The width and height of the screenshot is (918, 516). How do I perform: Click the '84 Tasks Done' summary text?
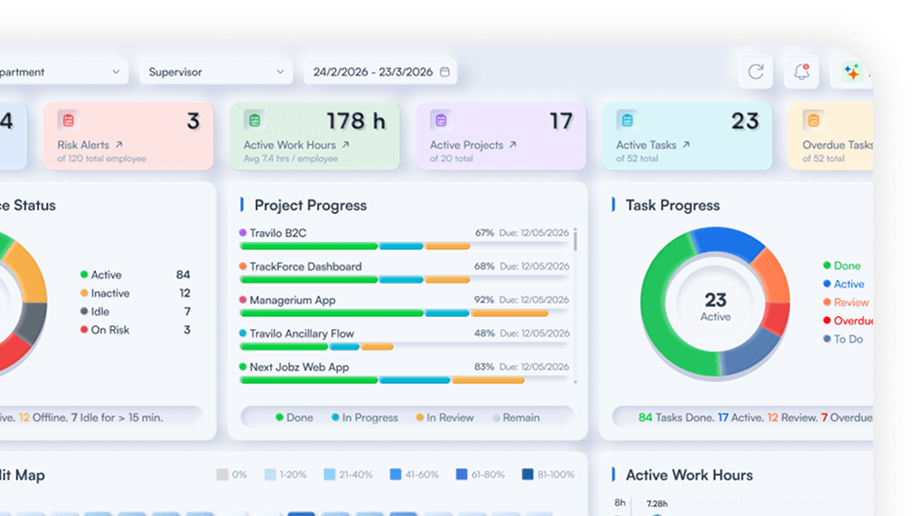[x=676, y=418]
